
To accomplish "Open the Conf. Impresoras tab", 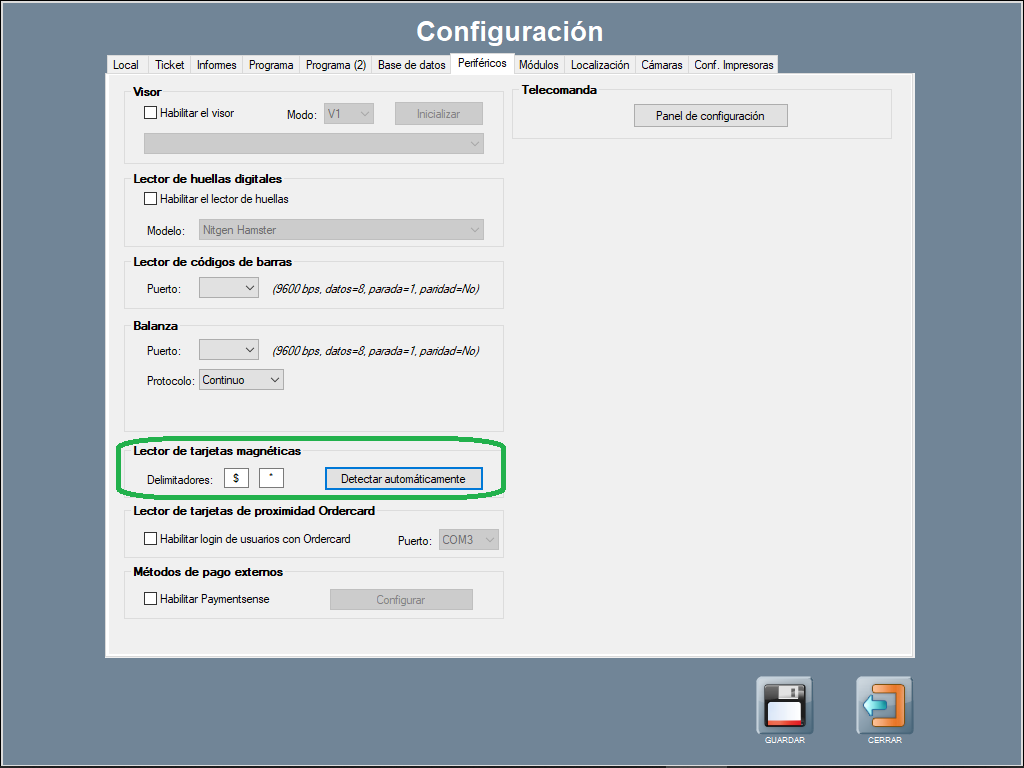I will pyautogui.click(x=733, y=65).
